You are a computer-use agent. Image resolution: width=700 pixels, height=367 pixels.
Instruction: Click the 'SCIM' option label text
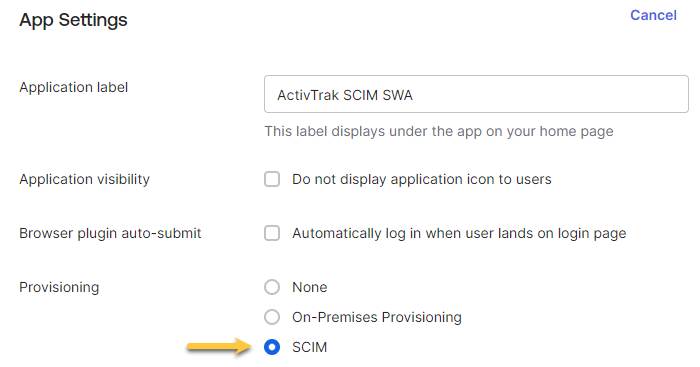coord(309,347)
